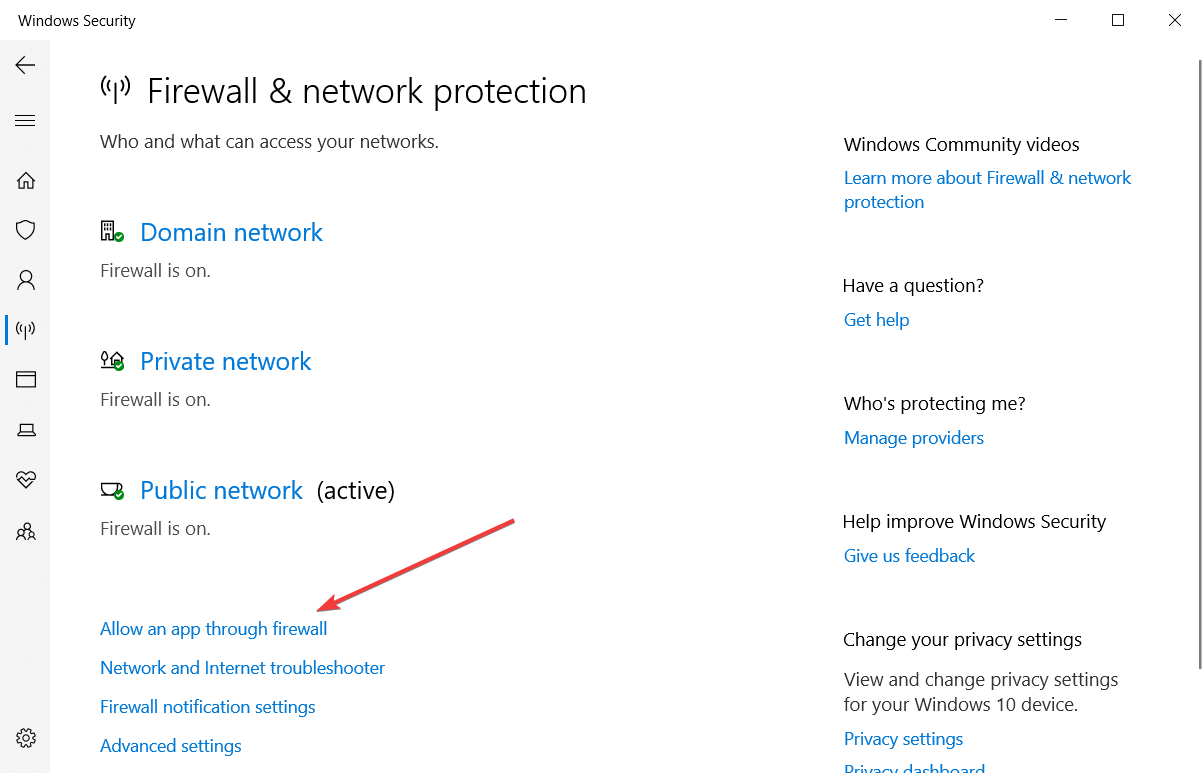
Task: Click Allow an app through firewall
Action: coord(213,629)
